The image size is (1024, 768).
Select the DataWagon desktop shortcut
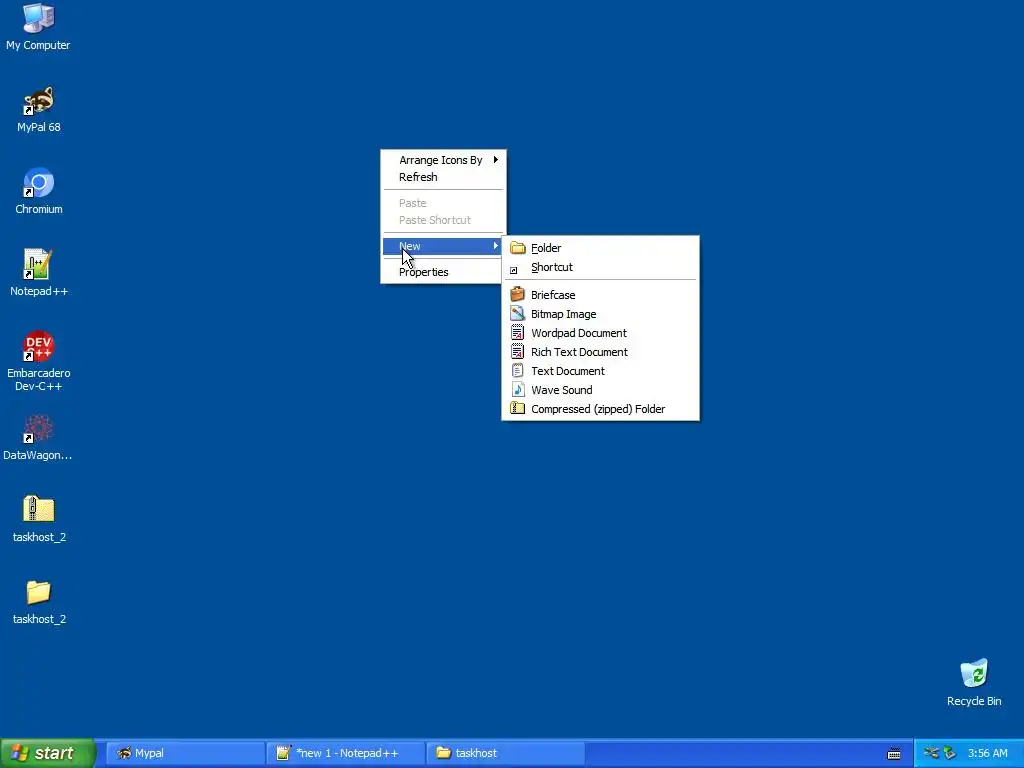click(38, 437)
